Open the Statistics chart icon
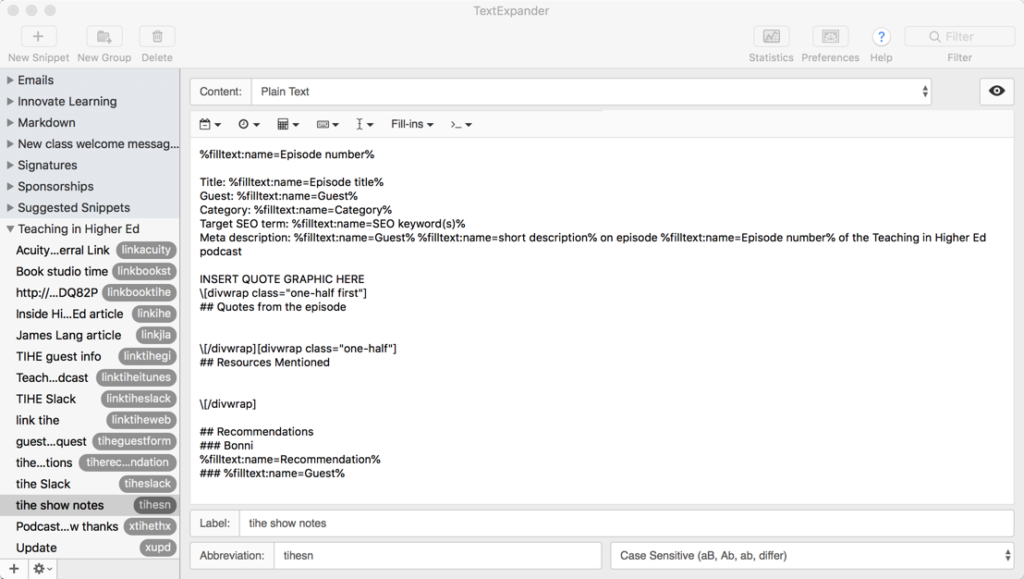 [x=771, y=37]
